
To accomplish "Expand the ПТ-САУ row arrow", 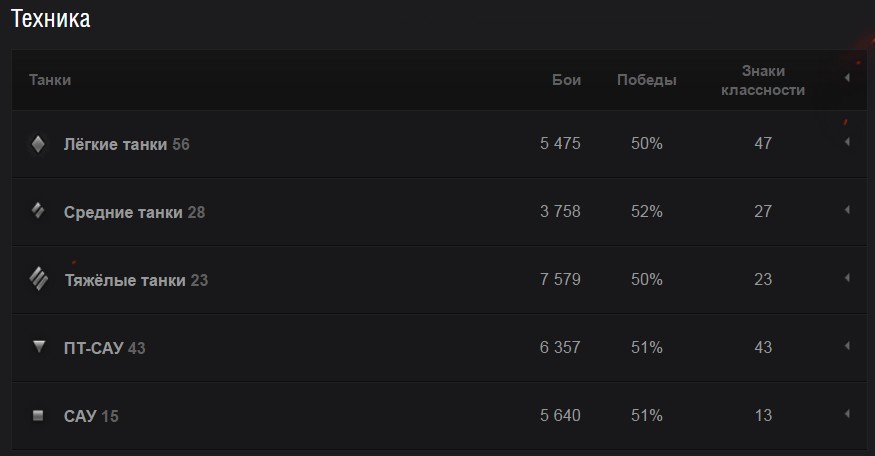I will (x=847, y=346).
